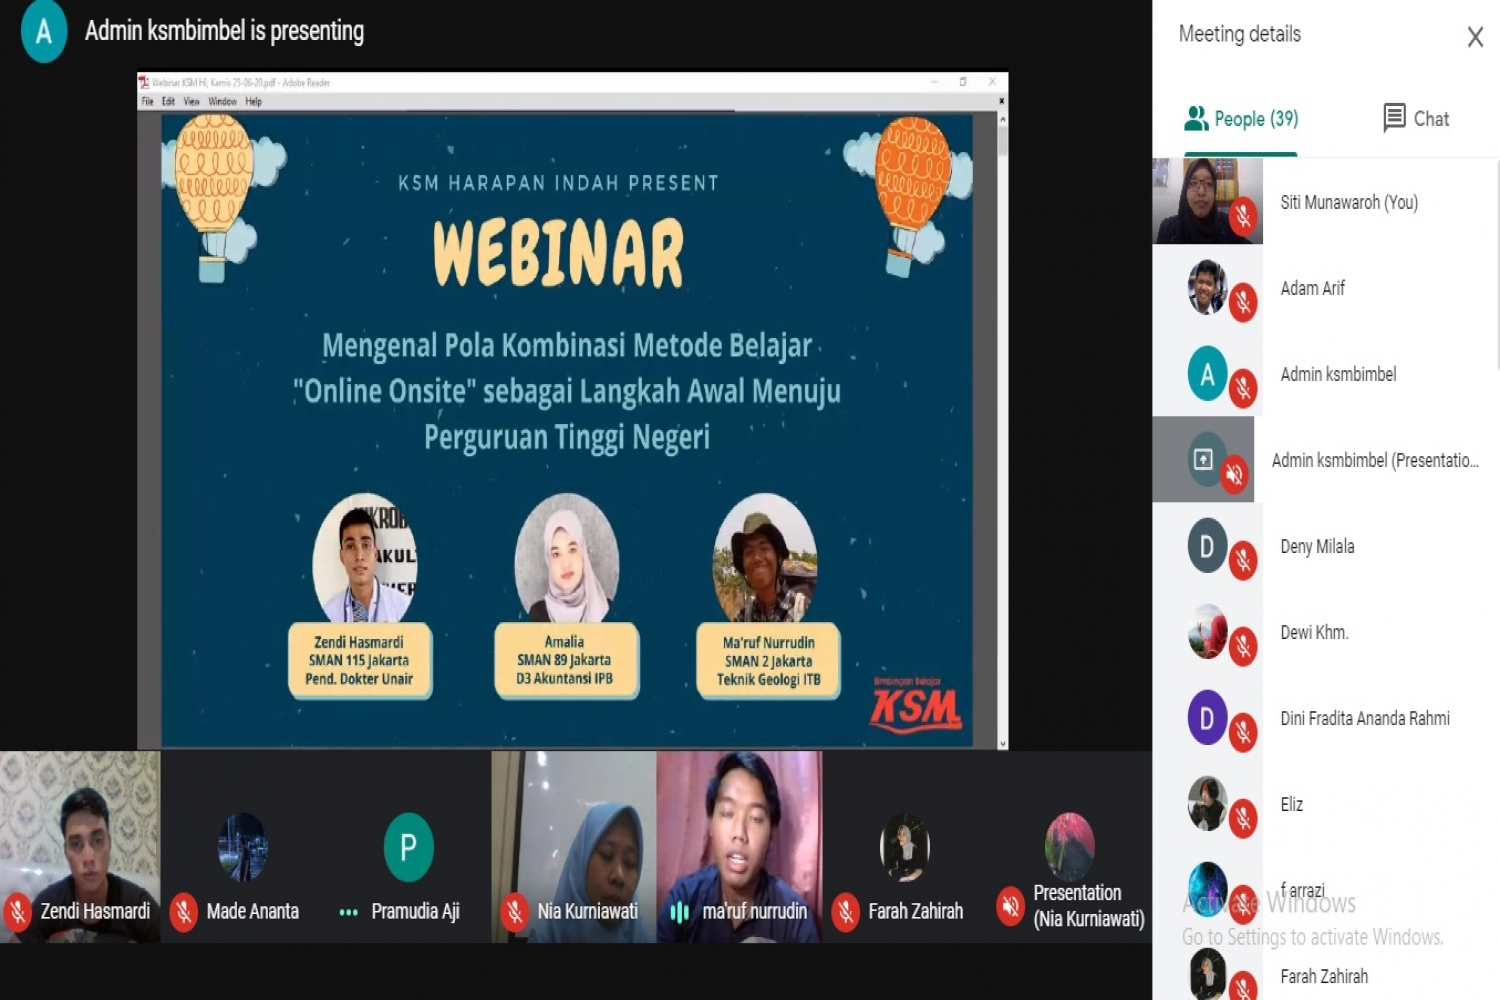Image resolution: width=1500 pixels, height=1000 pixels.
Task: Click muted audio icon on Admin ksmbimbel presentation
Action: point(1235,474)
